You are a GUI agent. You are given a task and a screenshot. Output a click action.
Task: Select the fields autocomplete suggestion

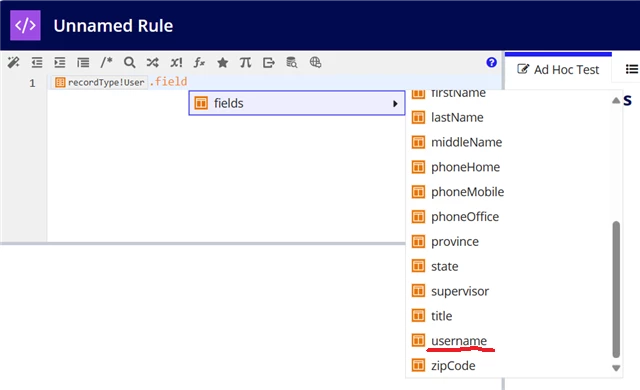pos(297,103)
